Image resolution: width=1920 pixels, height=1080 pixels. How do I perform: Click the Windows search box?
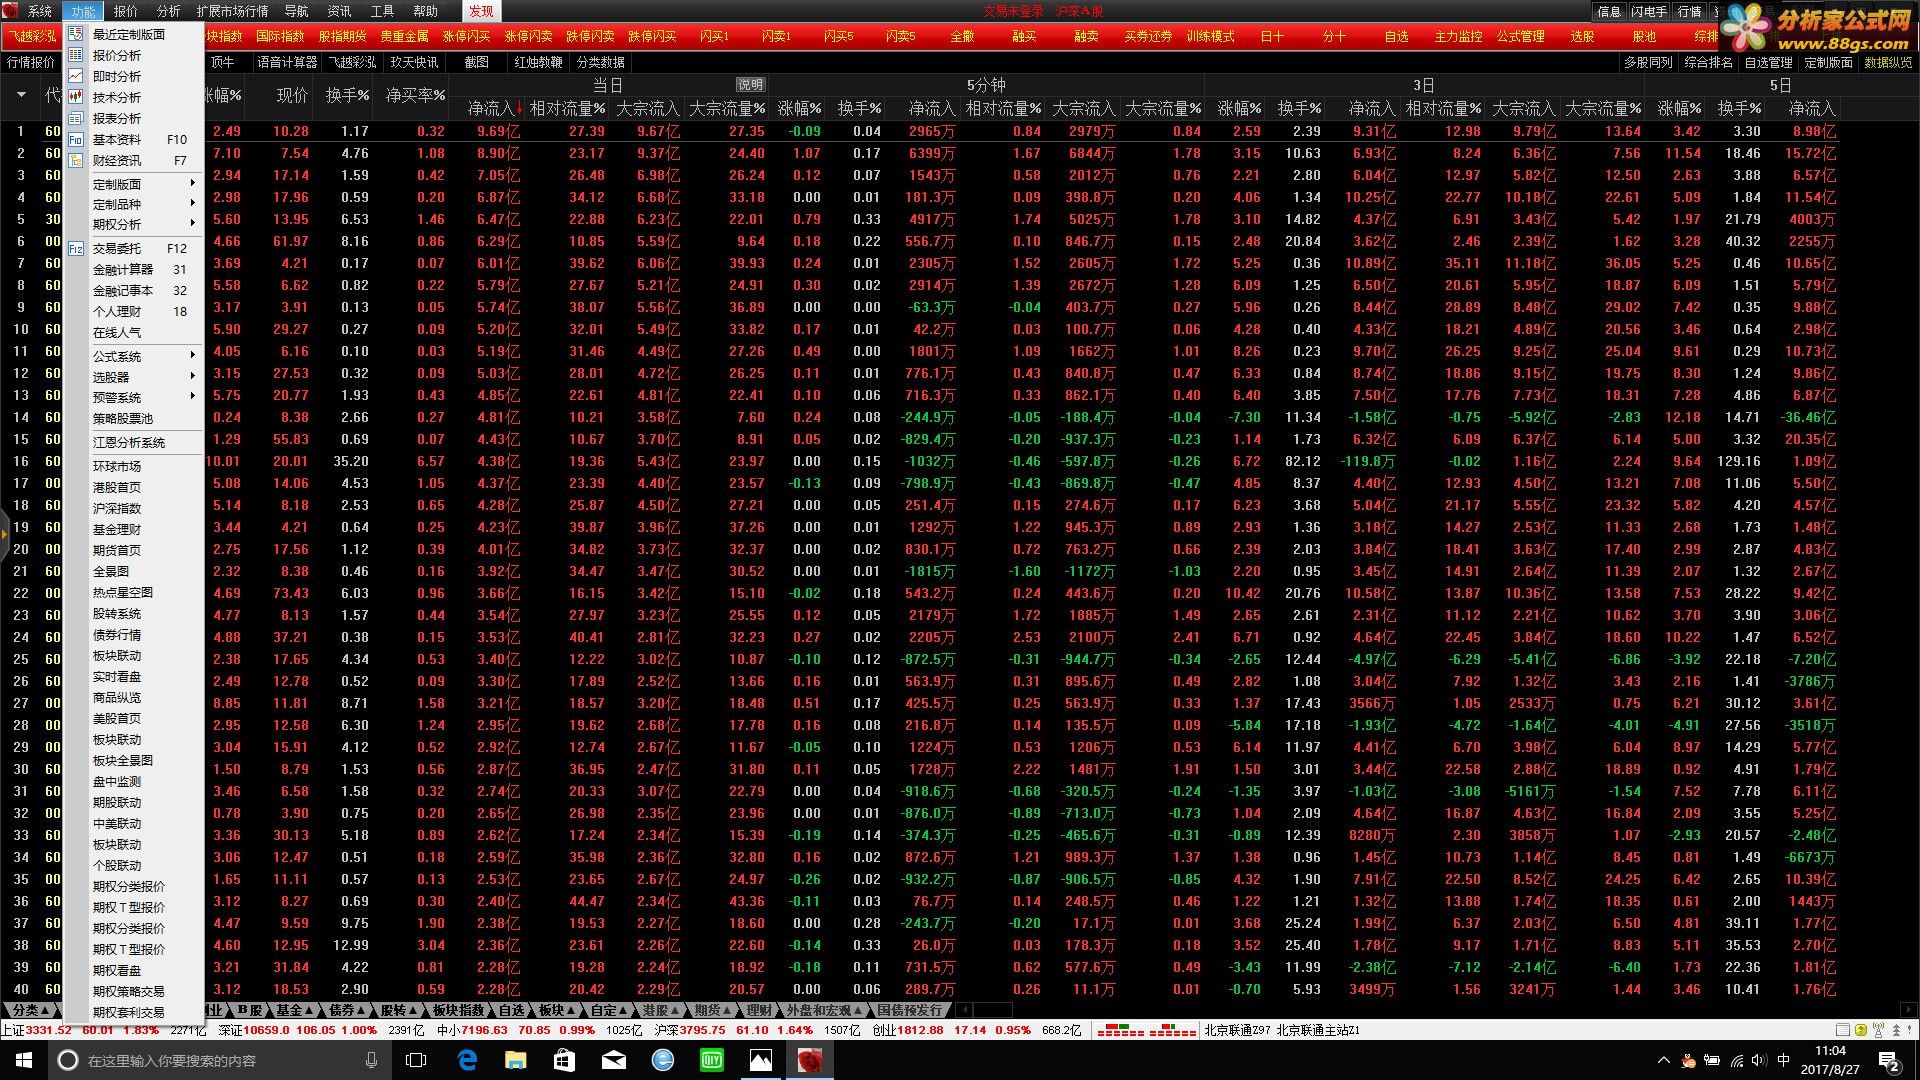click(x=220, y=1060)
